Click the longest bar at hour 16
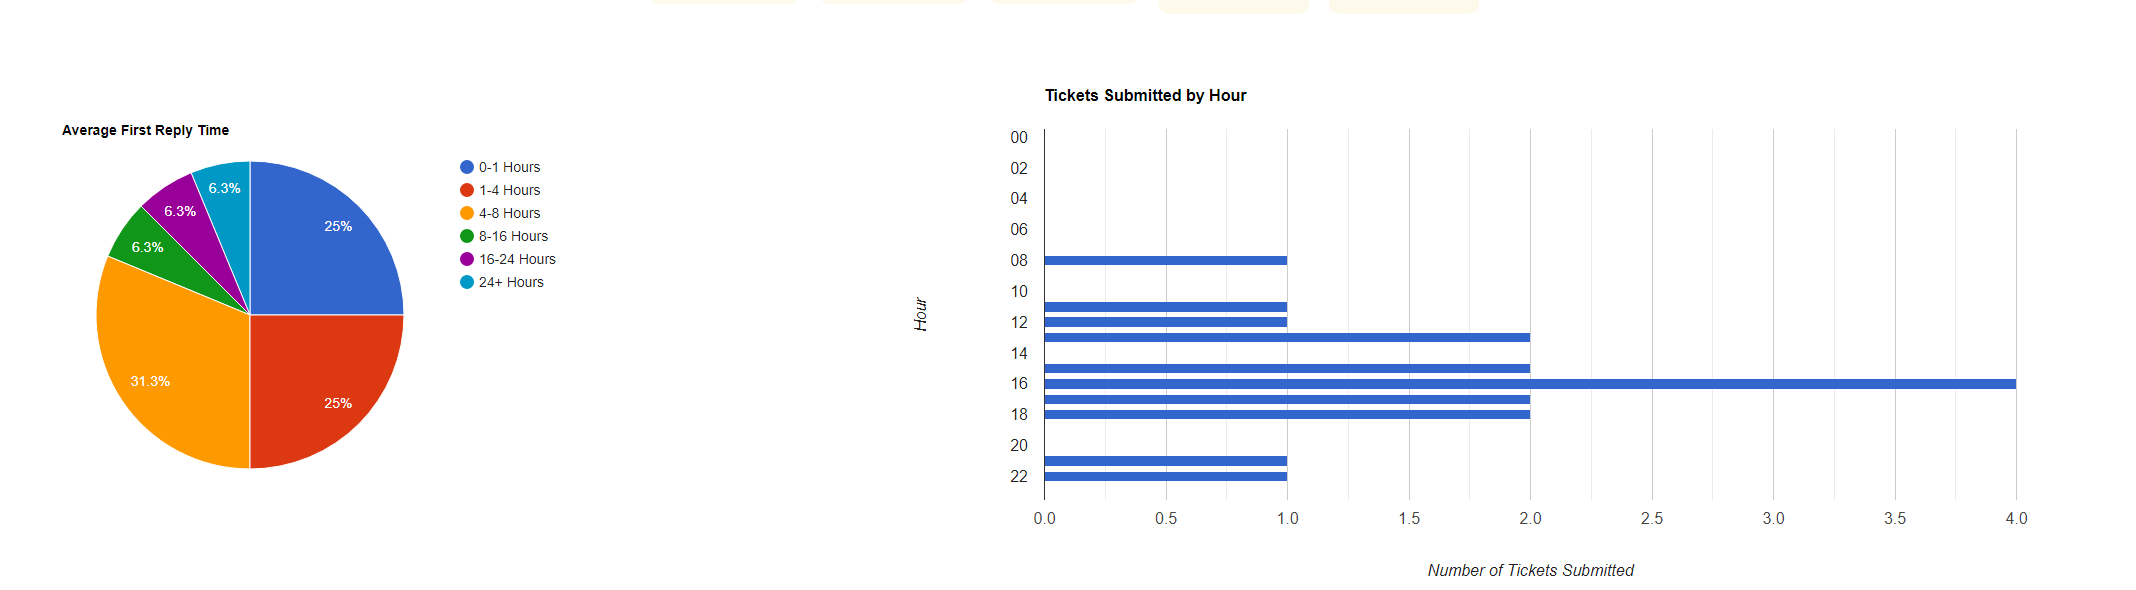 click(1530, 384)
